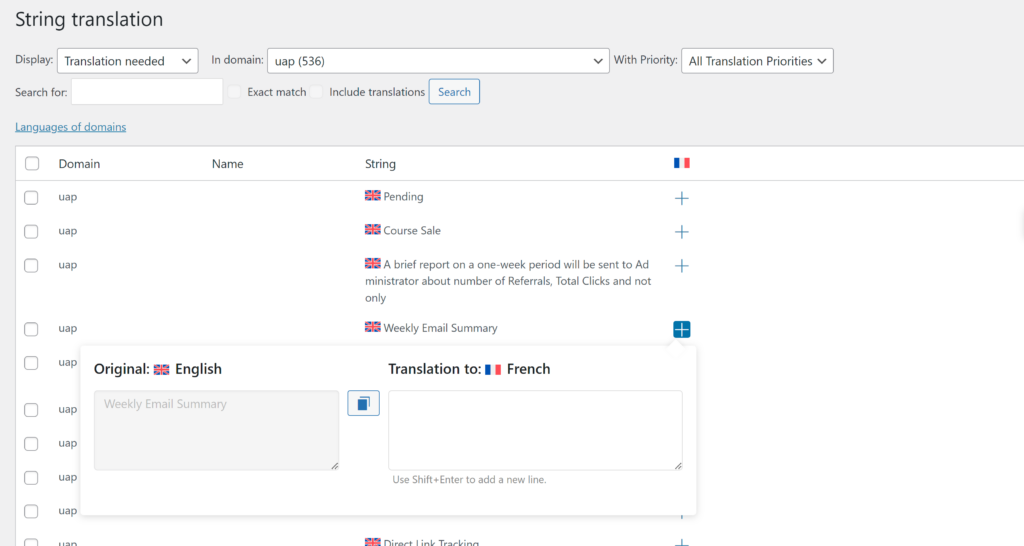1024x546 pixels.
Task: Add translation for the brief report string
Action: [681, 266]
